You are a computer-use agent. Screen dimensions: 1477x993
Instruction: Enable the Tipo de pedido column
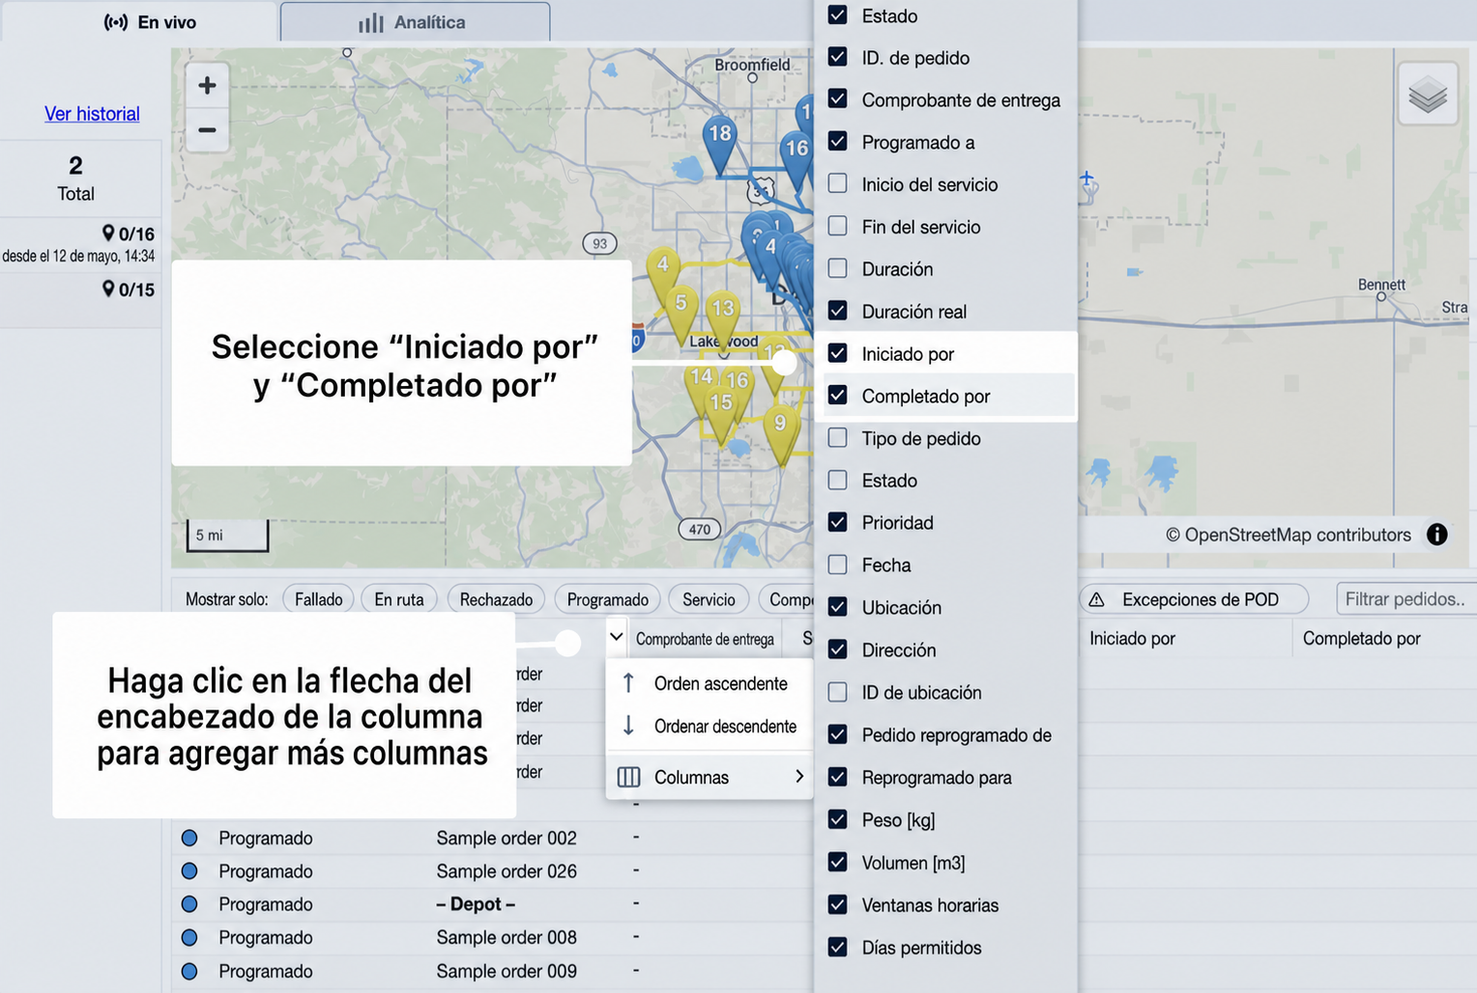[x=838, y=438]
